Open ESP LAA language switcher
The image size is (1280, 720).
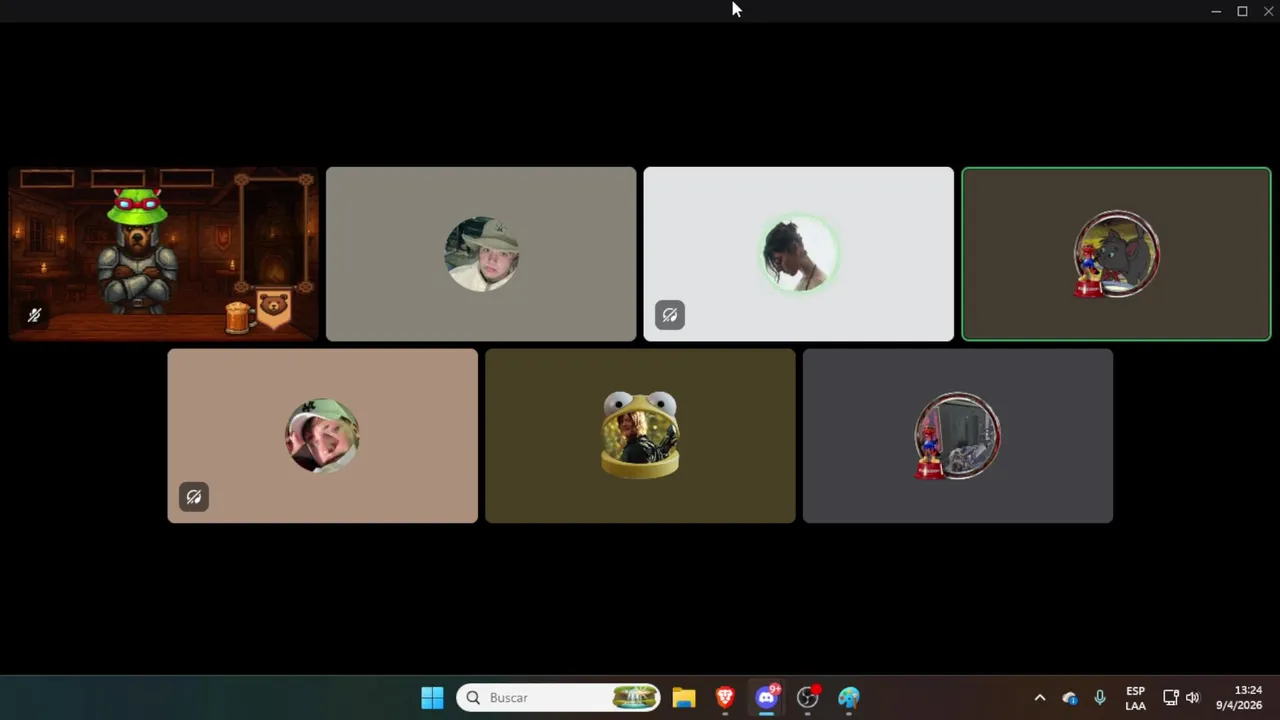point(1135,698)
